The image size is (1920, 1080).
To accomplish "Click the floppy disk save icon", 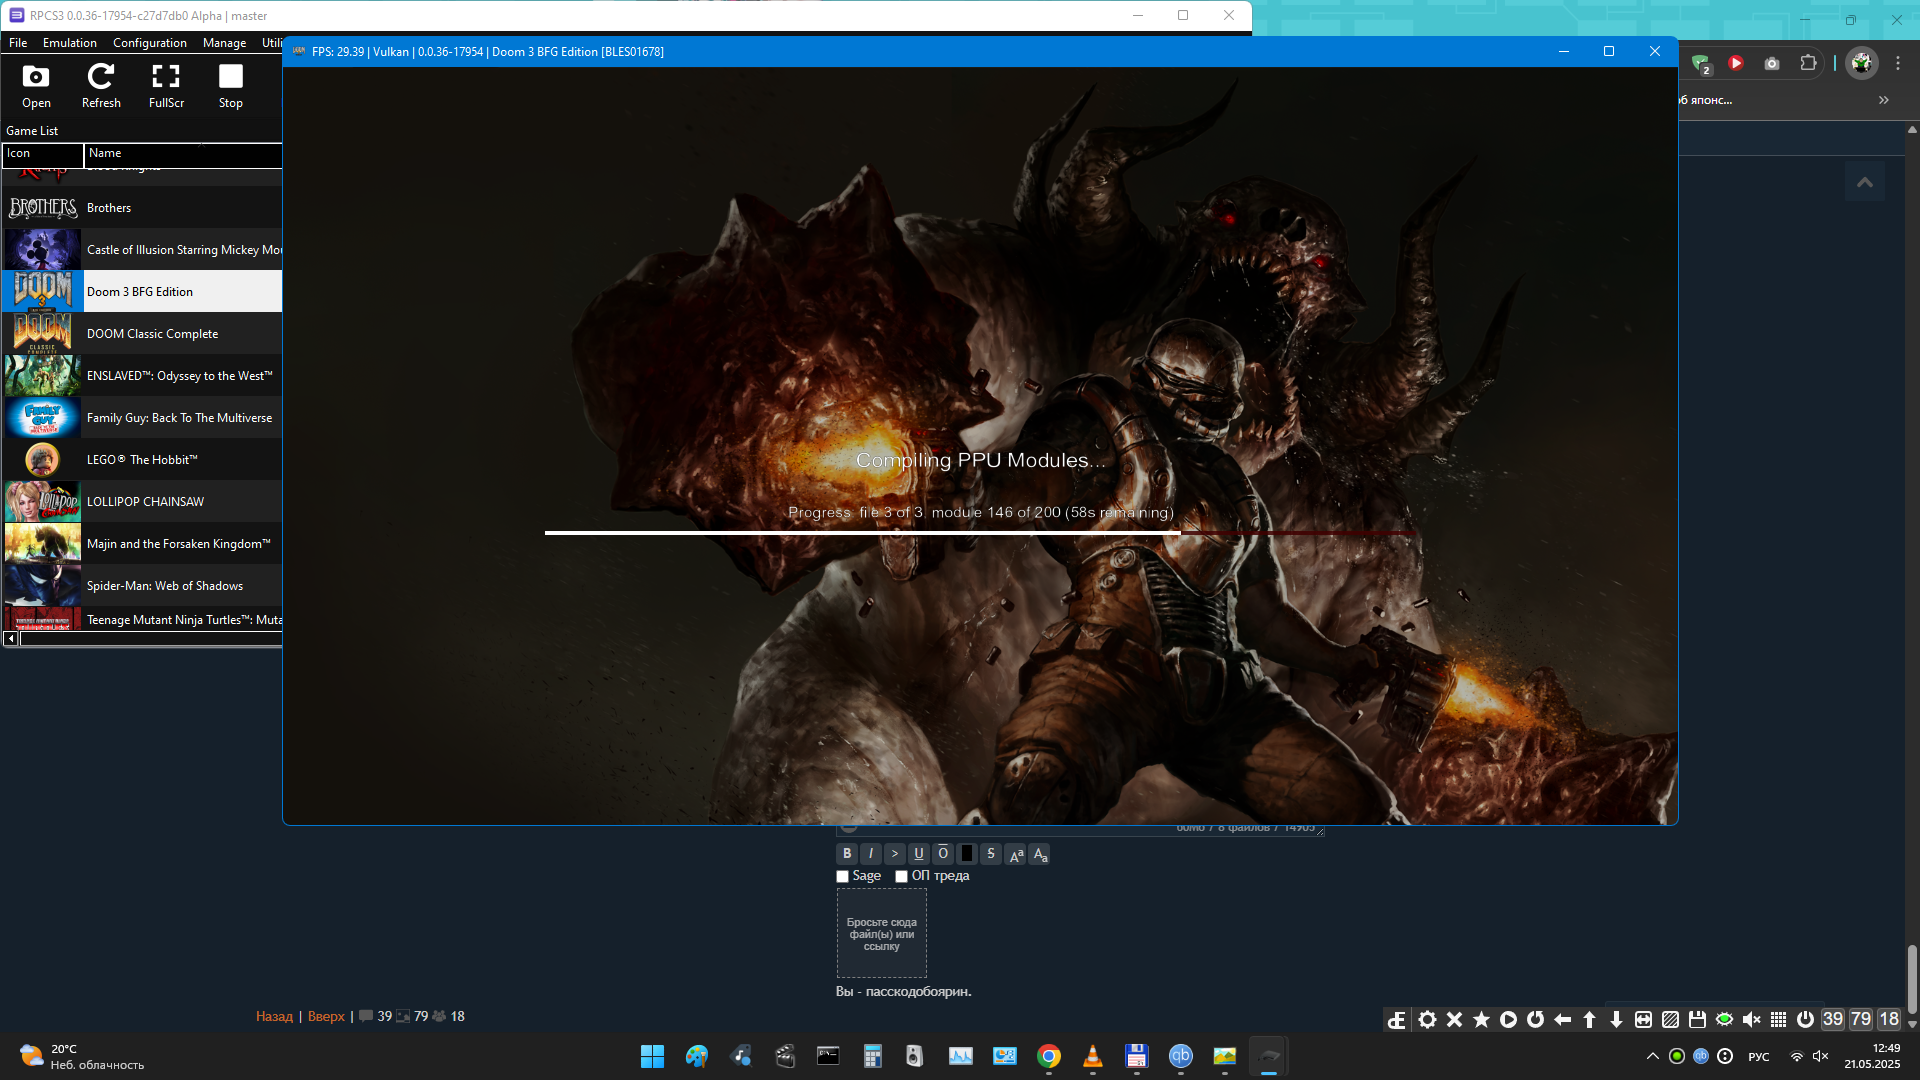I will coord(1697,1019).
